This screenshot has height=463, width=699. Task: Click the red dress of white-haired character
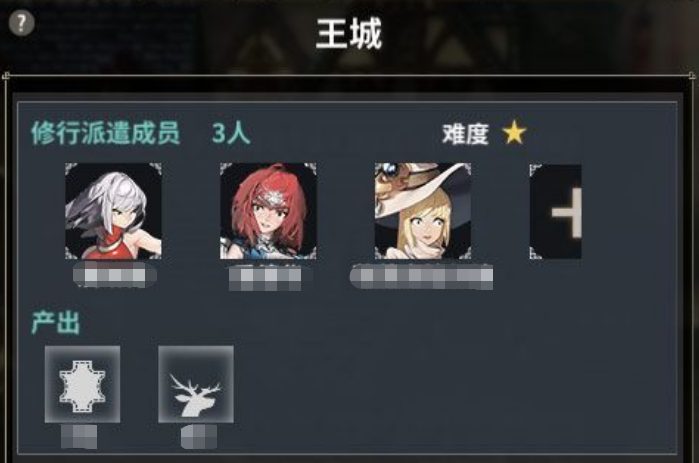coord(117,243)
